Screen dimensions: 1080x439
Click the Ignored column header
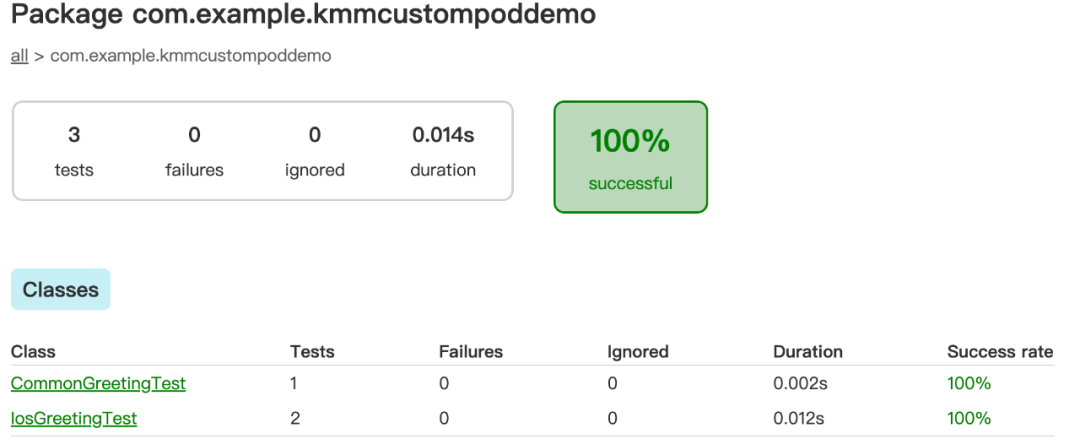[638, 351]
